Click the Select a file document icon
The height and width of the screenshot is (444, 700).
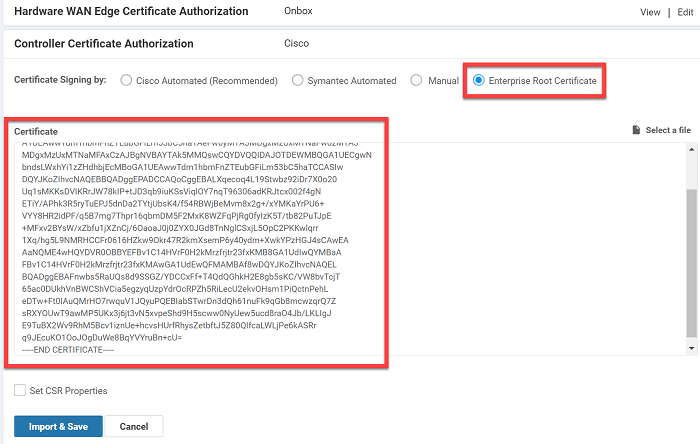637,130
